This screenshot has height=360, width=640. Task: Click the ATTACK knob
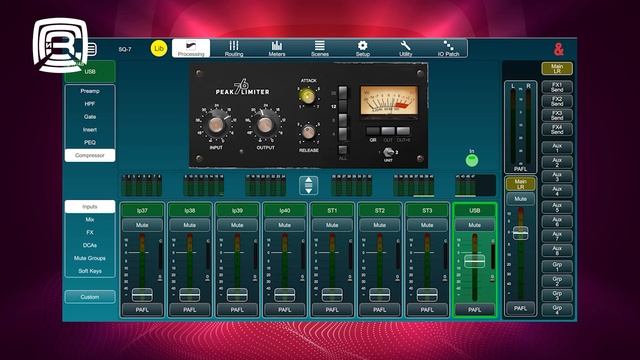307,96
